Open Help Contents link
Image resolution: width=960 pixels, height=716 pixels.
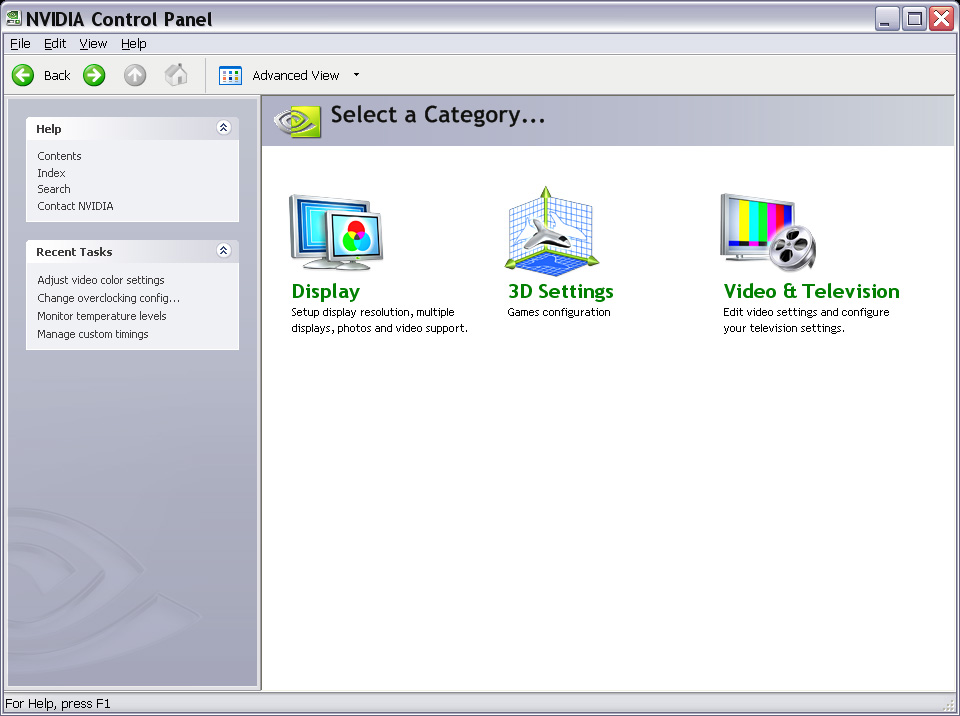pos(59,156)
